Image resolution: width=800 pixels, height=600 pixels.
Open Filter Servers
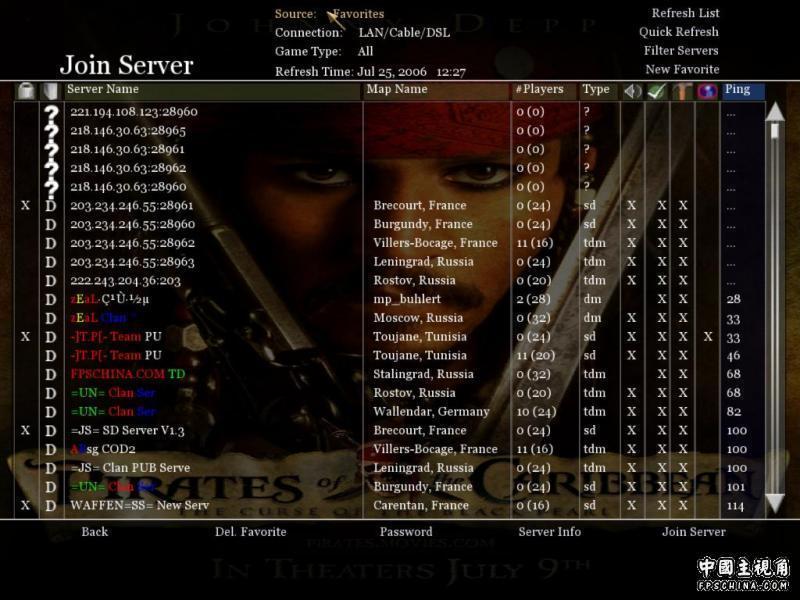pos(681,51)
